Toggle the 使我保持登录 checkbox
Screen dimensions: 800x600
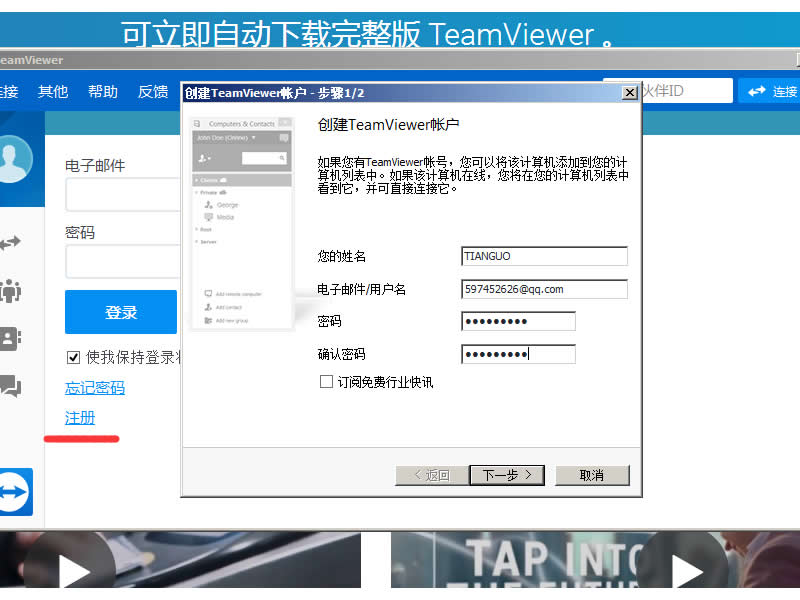pos(74,359)
